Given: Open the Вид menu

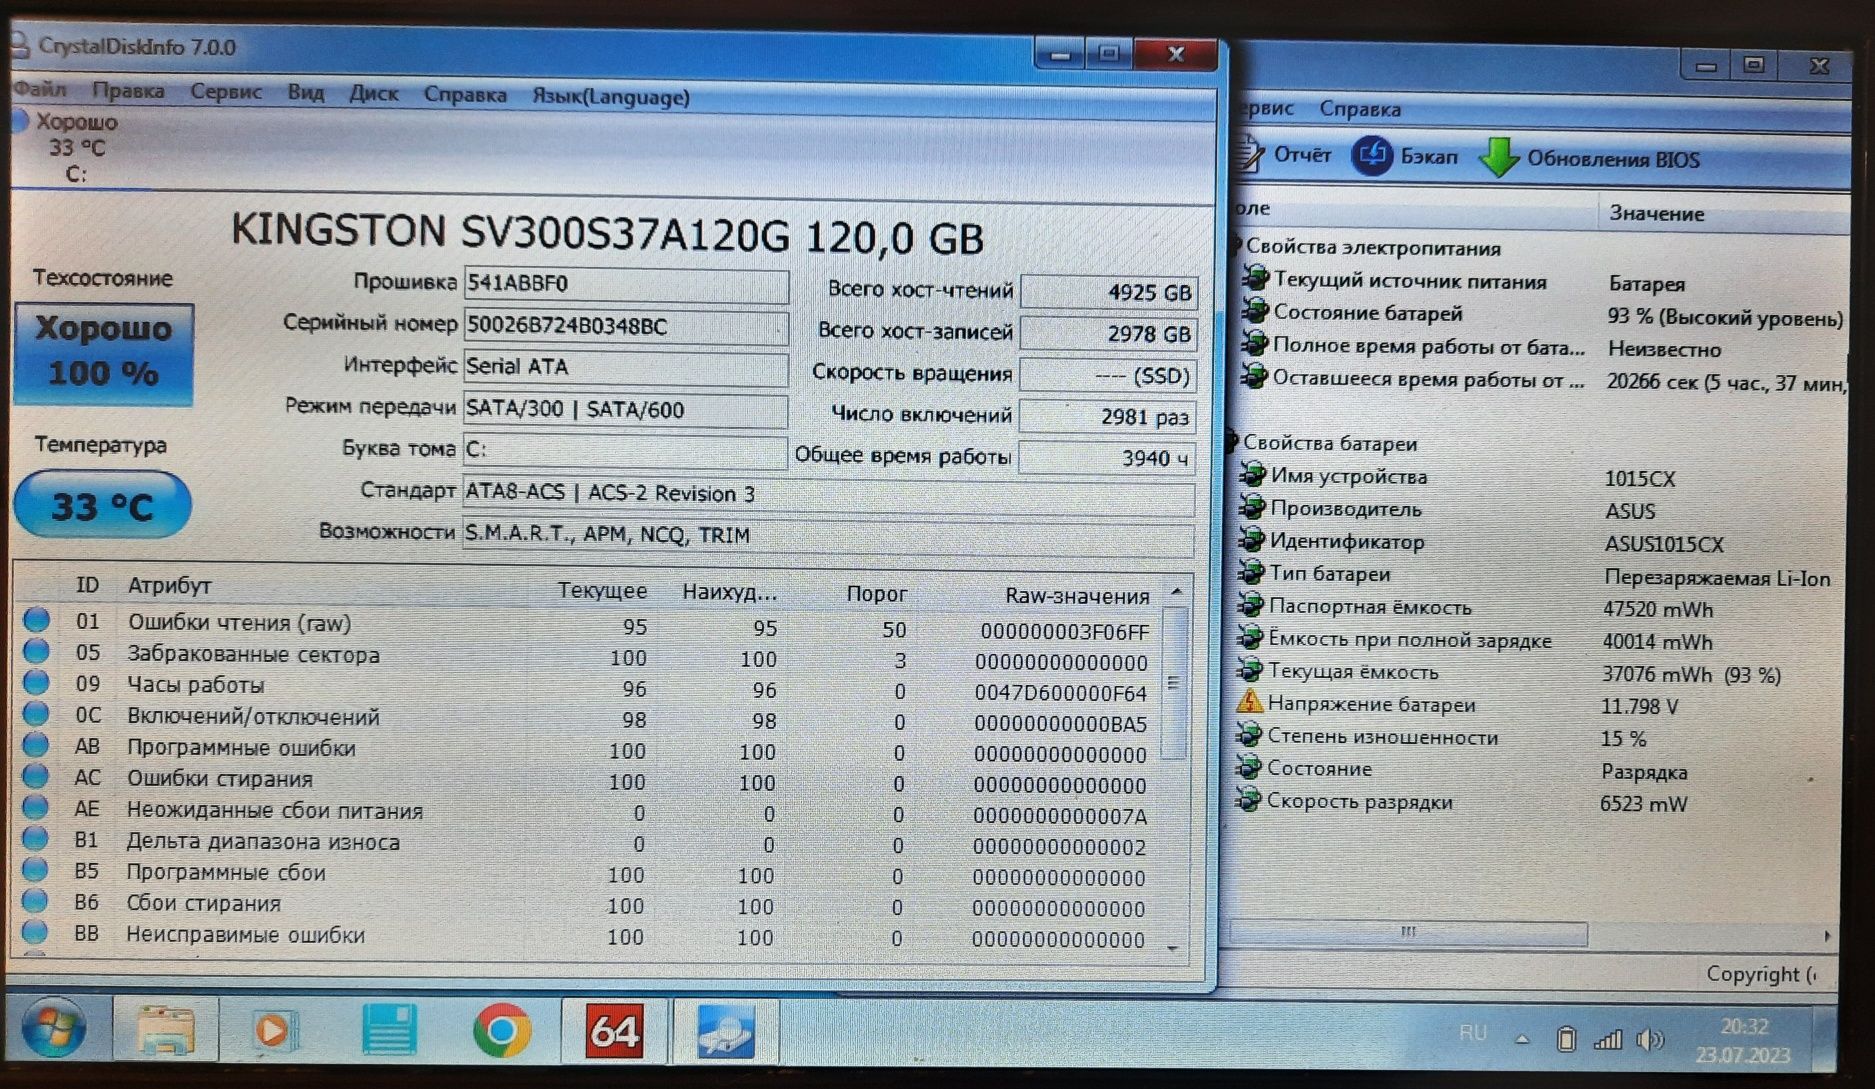Looking at the screenshot, I should click(305, 93).
